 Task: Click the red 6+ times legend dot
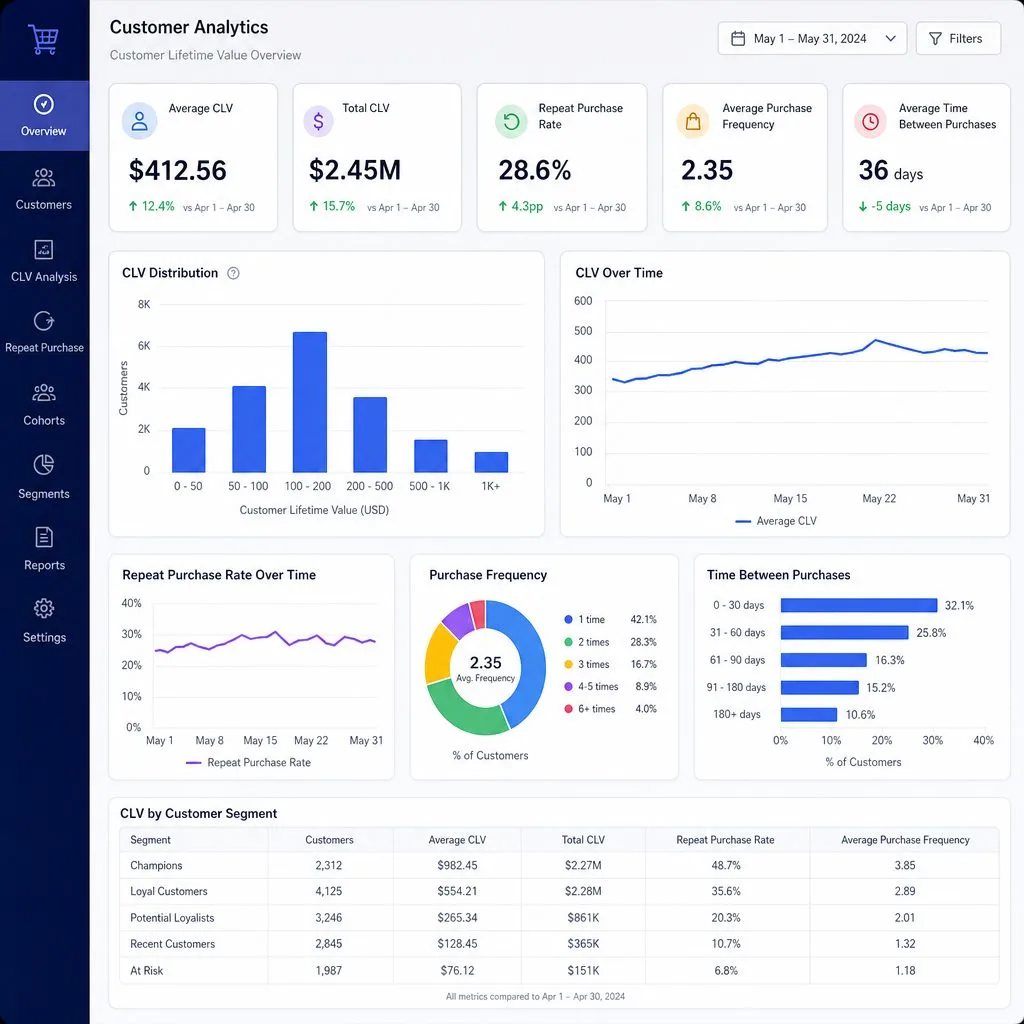[x=568, y=709]
